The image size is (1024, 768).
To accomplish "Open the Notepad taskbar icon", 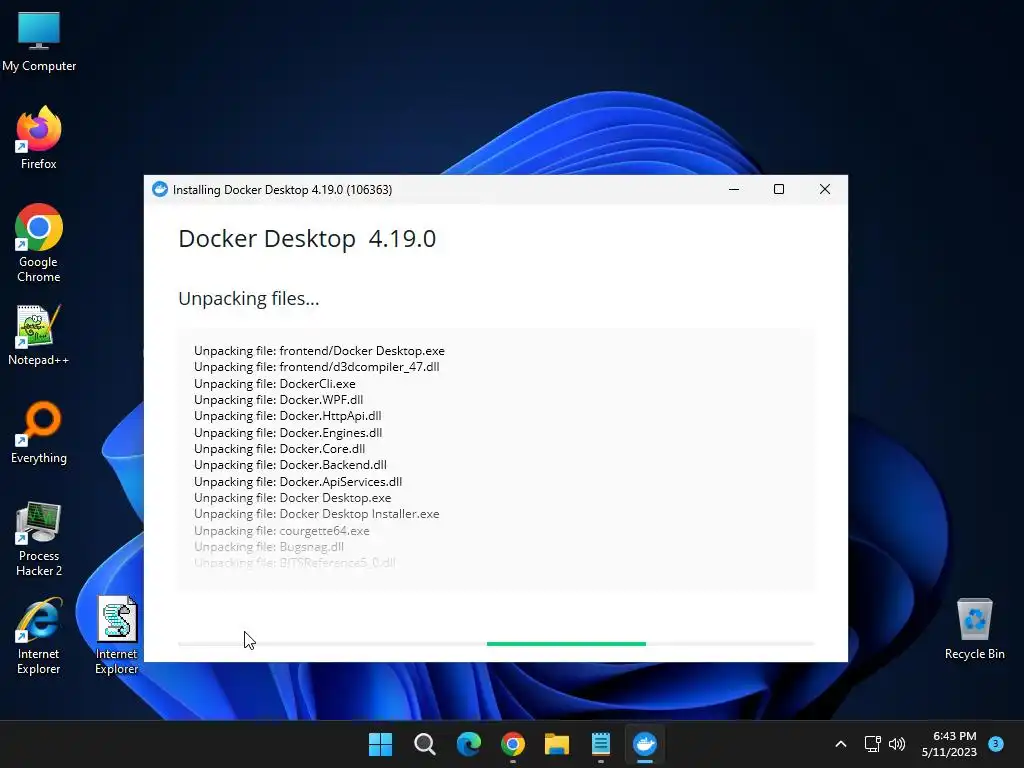I will tap(601, 744).
